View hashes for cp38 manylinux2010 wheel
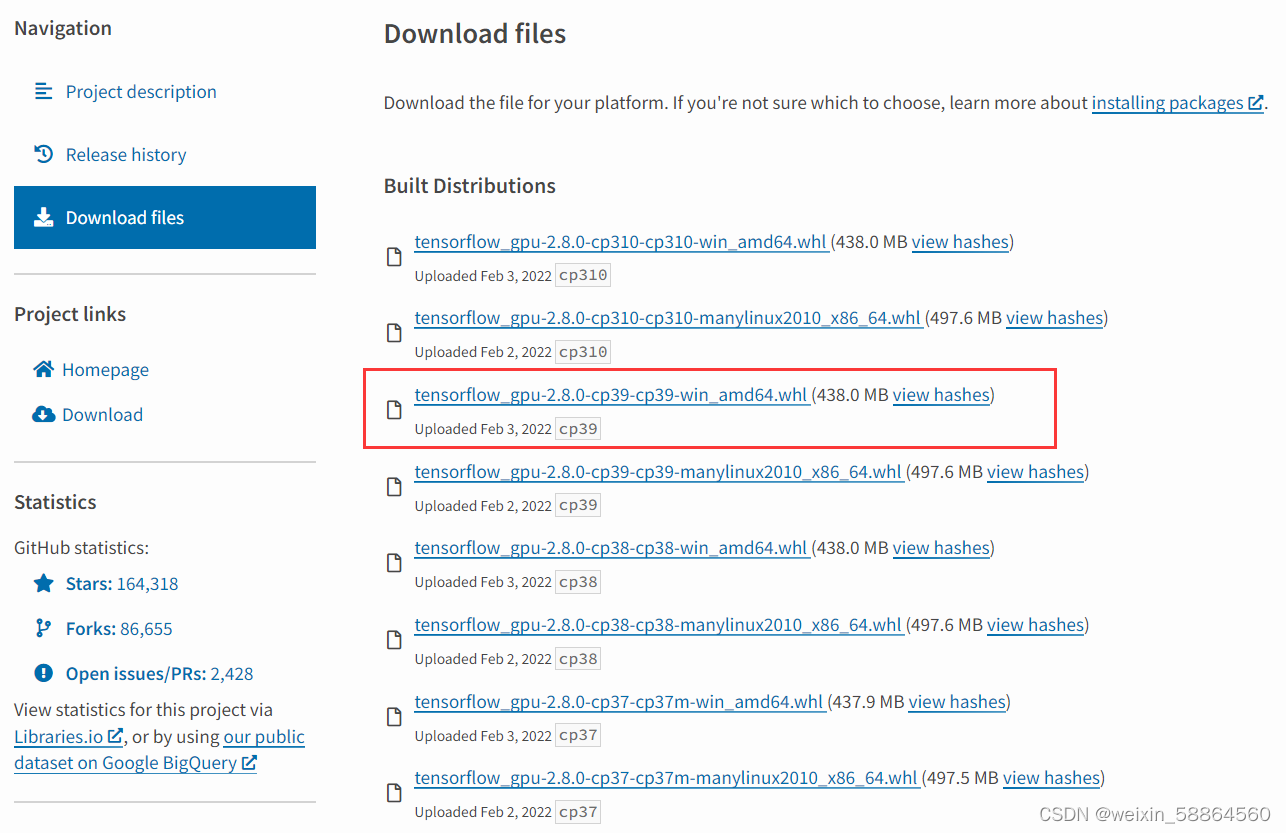The height and width of the screenshot is (833, 1286). click(1035, 625)
